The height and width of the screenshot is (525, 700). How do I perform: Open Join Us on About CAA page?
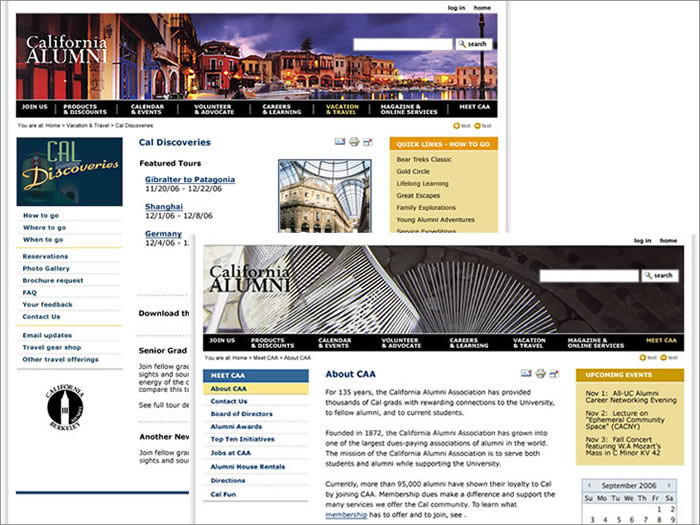point(222,341)
